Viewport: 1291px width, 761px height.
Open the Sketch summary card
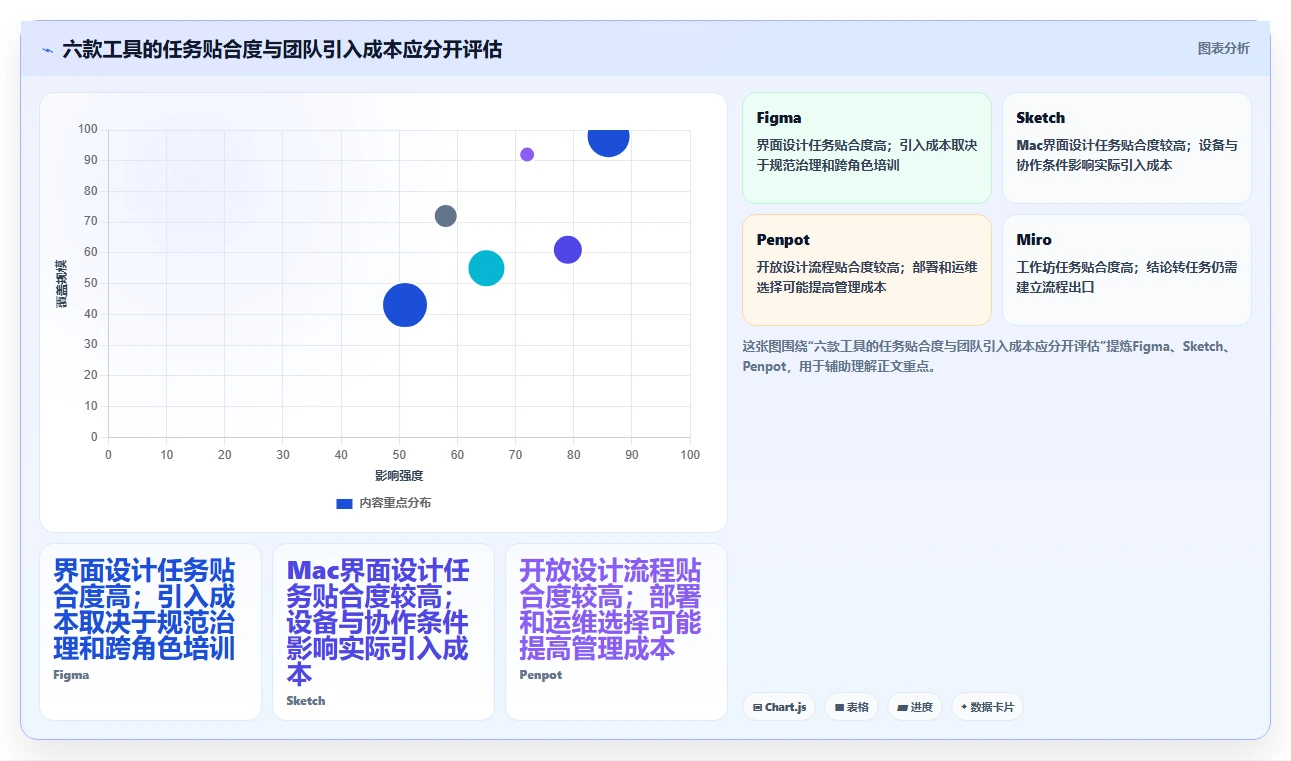click(1127, 148)
